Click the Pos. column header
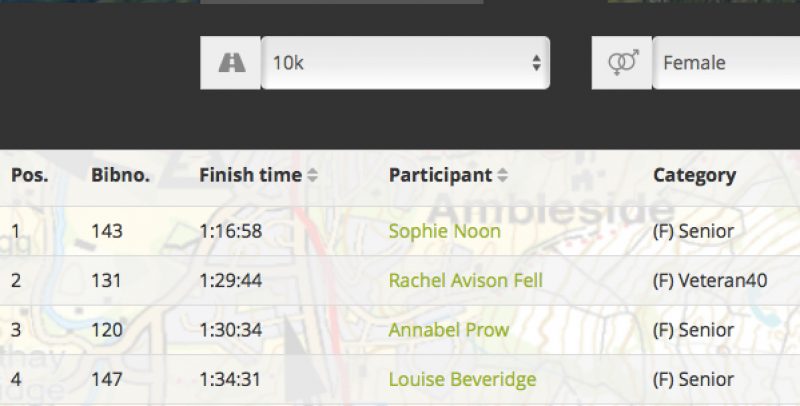The width and height of the screenshot is (800, 406). (30, 175)
